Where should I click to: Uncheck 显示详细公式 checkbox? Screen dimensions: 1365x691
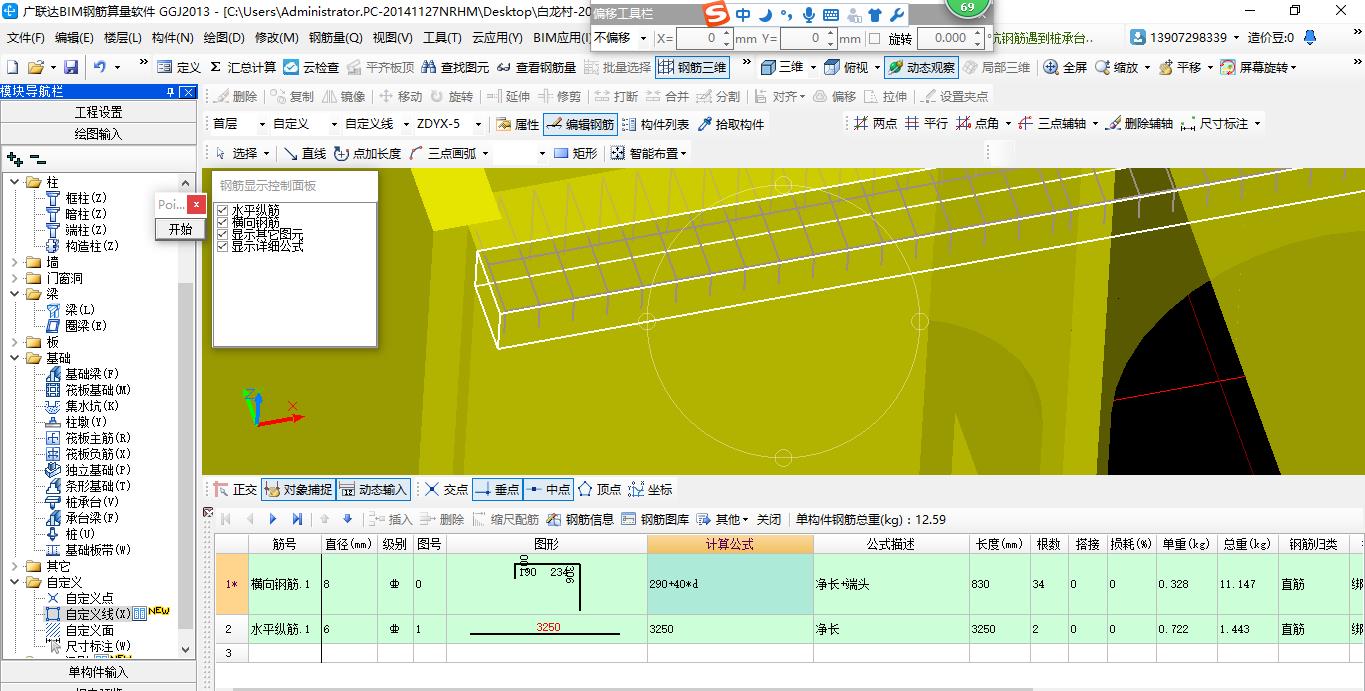click(223, 246)
